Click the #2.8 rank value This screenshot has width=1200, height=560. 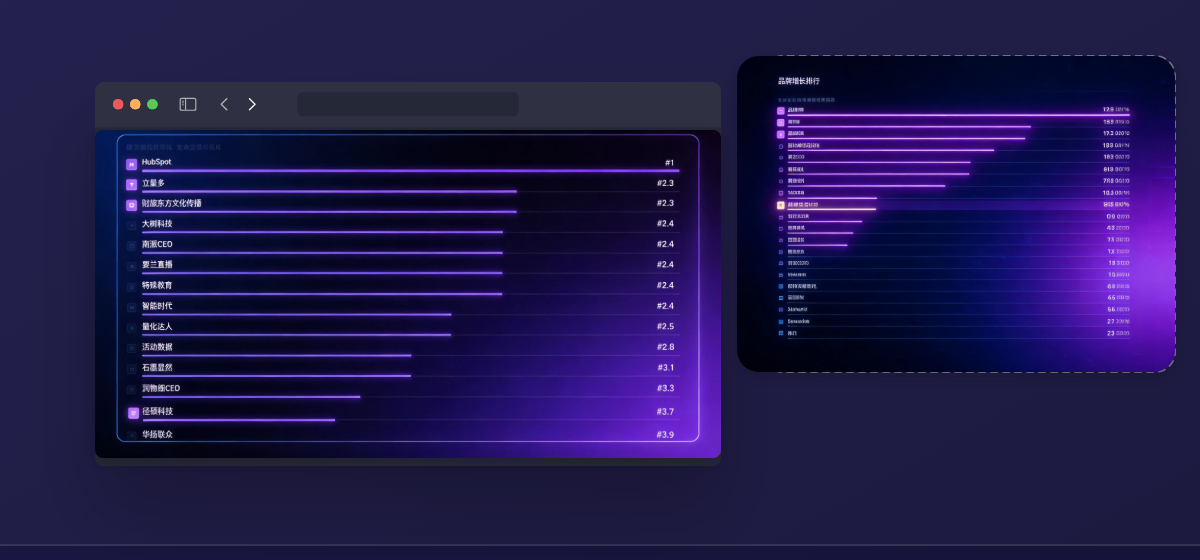click(665, 347)
